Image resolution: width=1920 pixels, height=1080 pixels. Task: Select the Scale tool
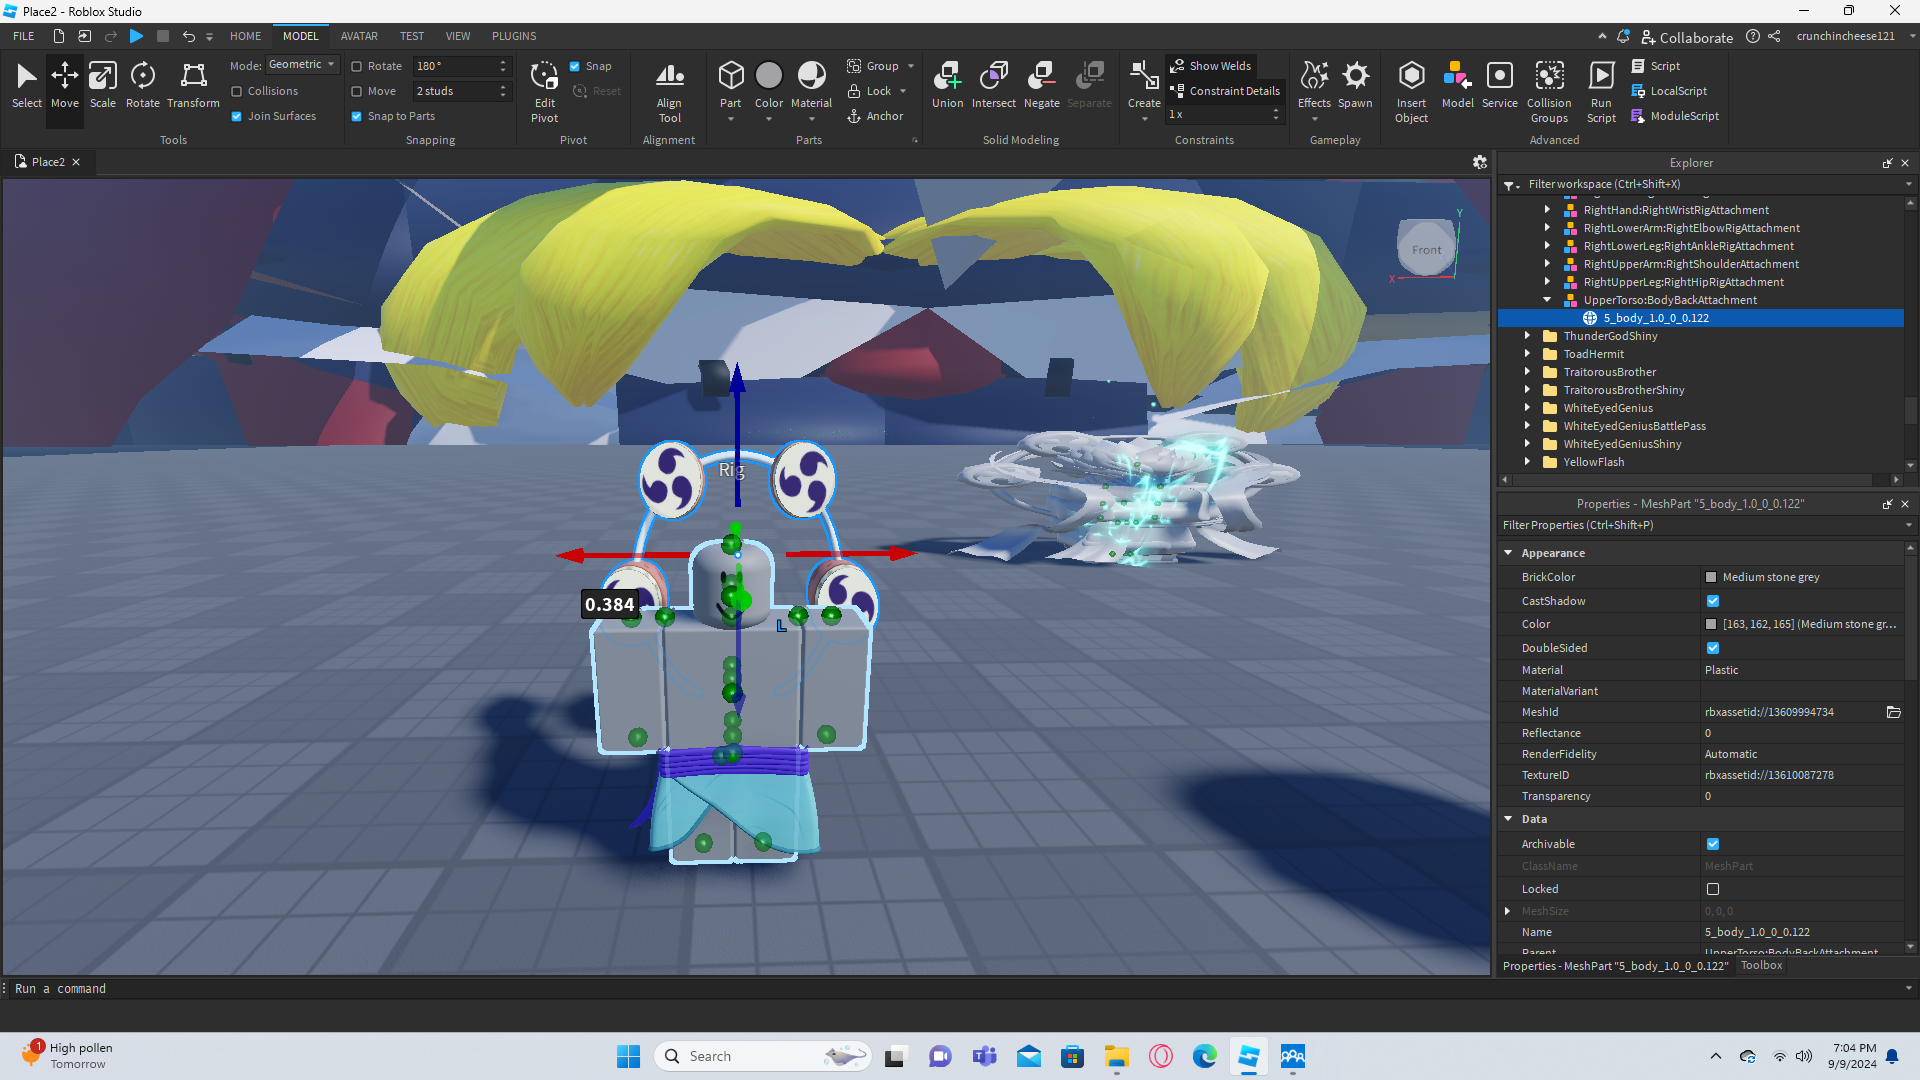pos(102,84)
